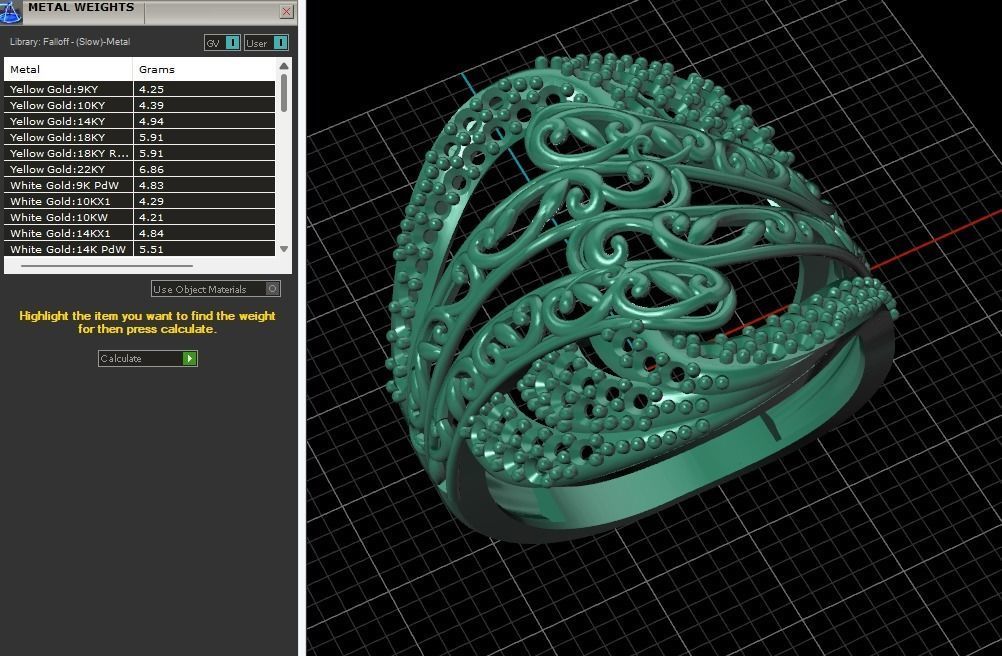The height and width of the screenshot is (656, 1002).
Task: Select the Yellow Gold:18KY row
Action: click(x=139, y=137)
